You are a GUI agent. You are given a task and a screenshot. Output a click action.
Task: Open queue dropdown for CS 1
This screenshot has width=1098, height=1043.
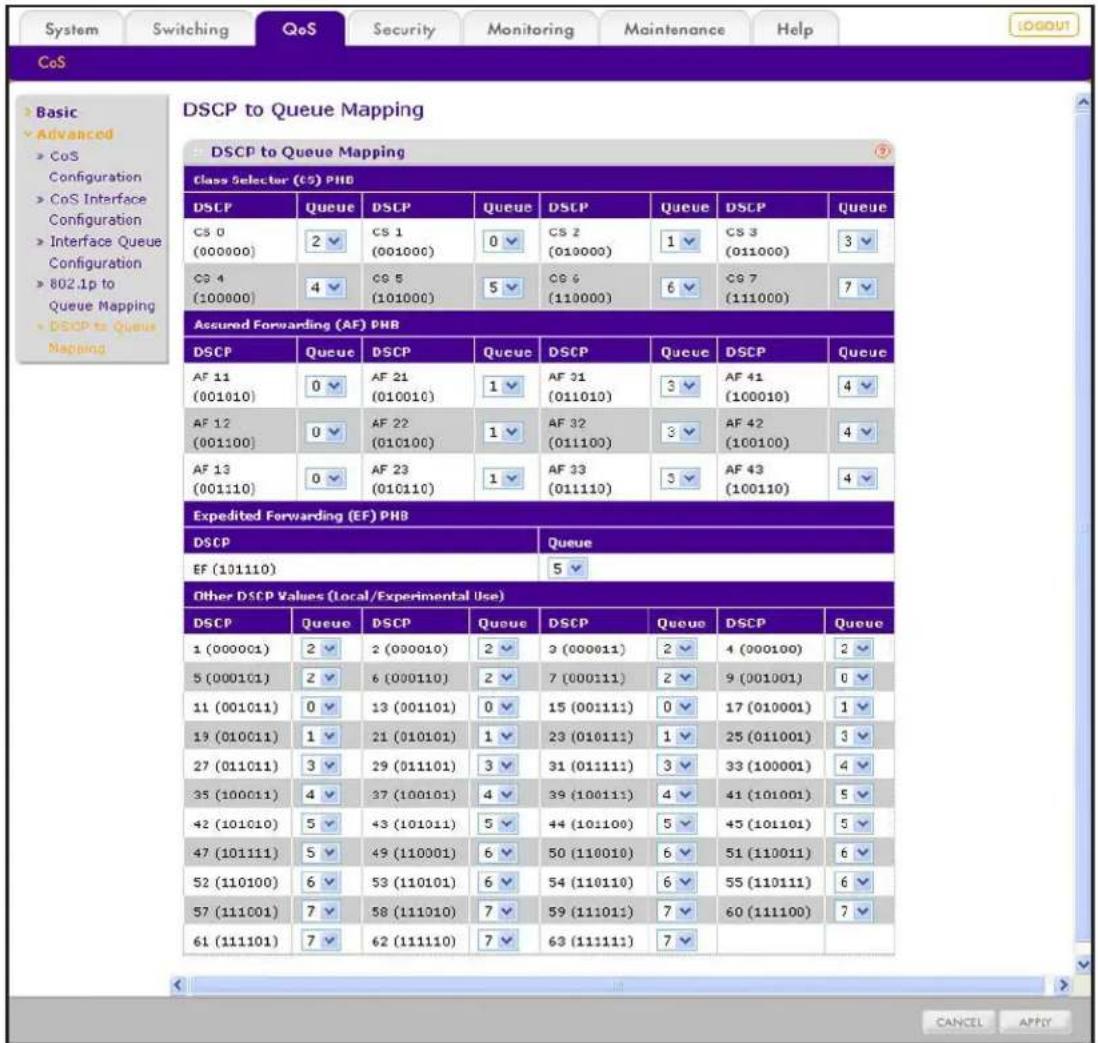pos(503,242)
